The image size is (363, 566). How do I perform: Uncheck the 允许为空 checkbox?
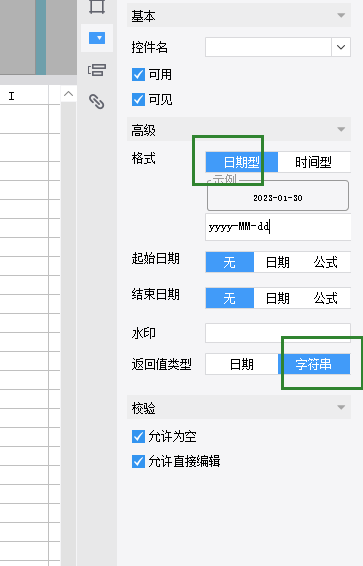[138, 436]
